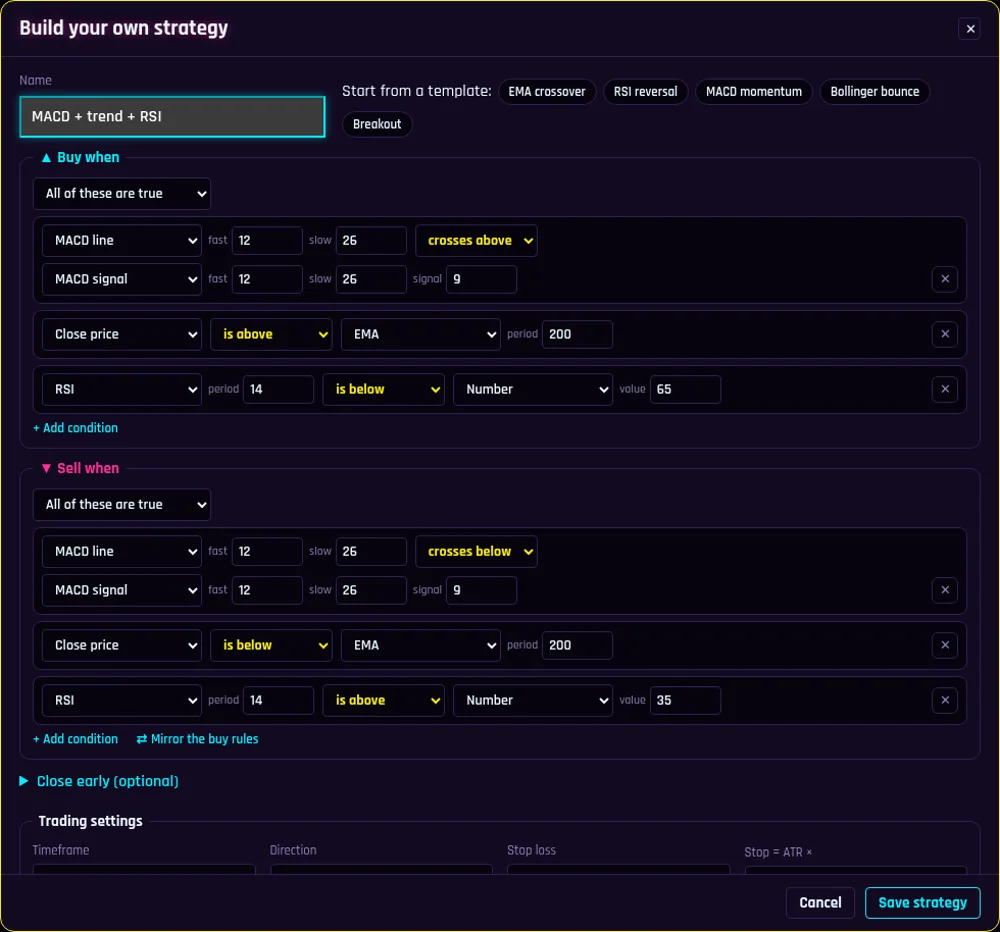Close the Build your own strategy dialog
Screen dimensions: 1000x932
969,29
